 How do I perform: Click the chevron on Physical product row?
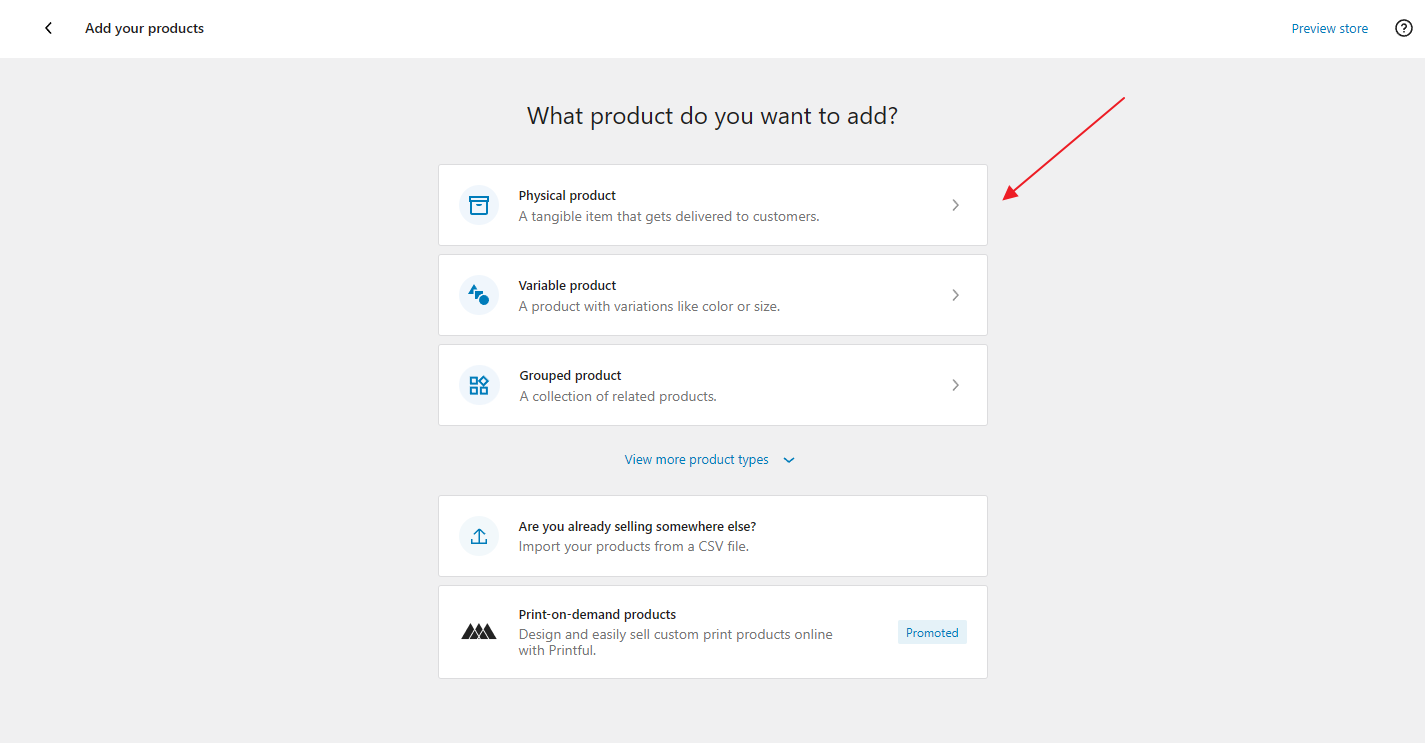coord(955,205)
